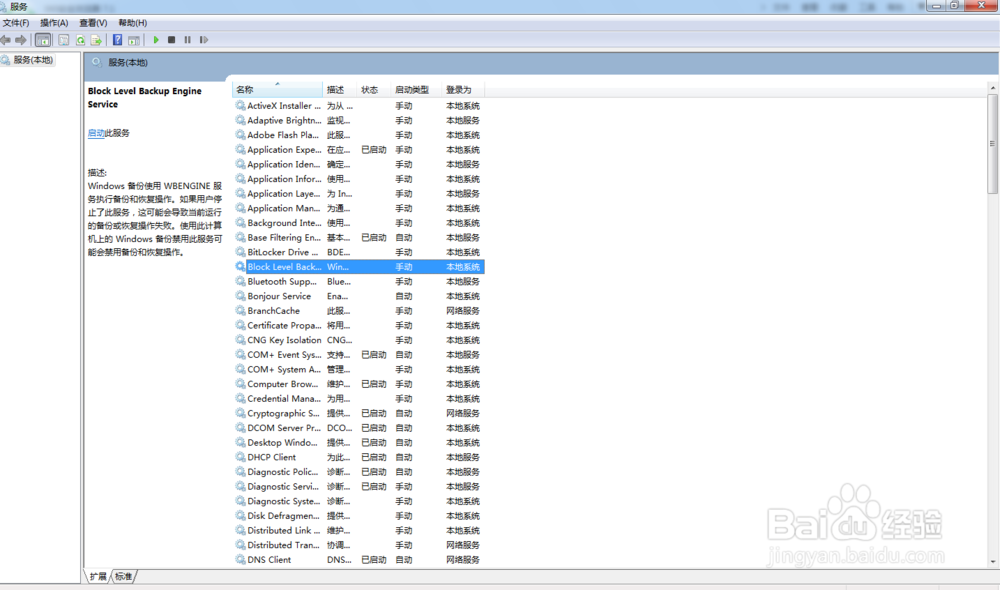Select Diagnostic System Host row

(358, 501)
